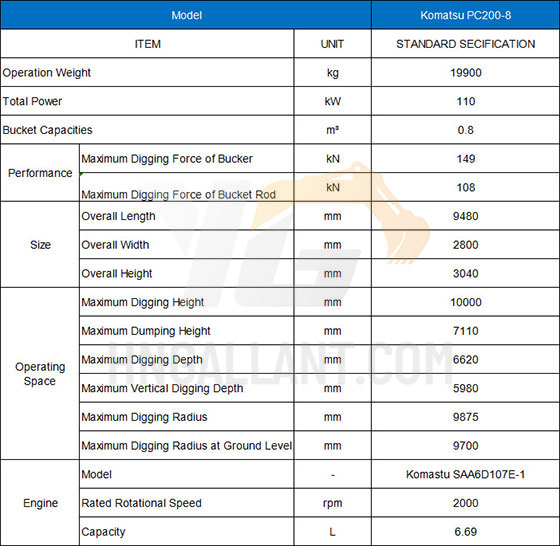Select 'Maximum Digging Force of Bucket Rod'
560x546 pixels.
click(x=179, y=195)
